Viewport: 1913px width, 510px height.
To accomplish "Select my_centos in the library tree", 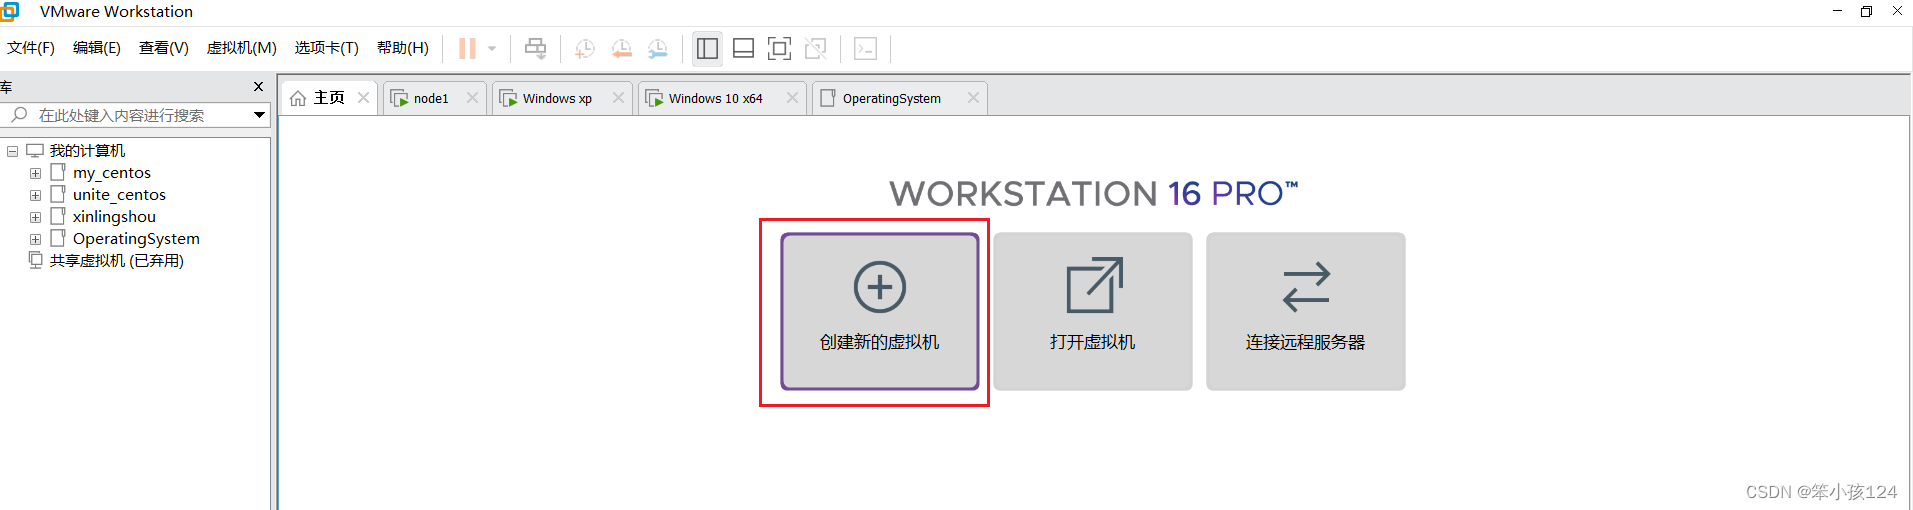I will click(x=112, y=173).
